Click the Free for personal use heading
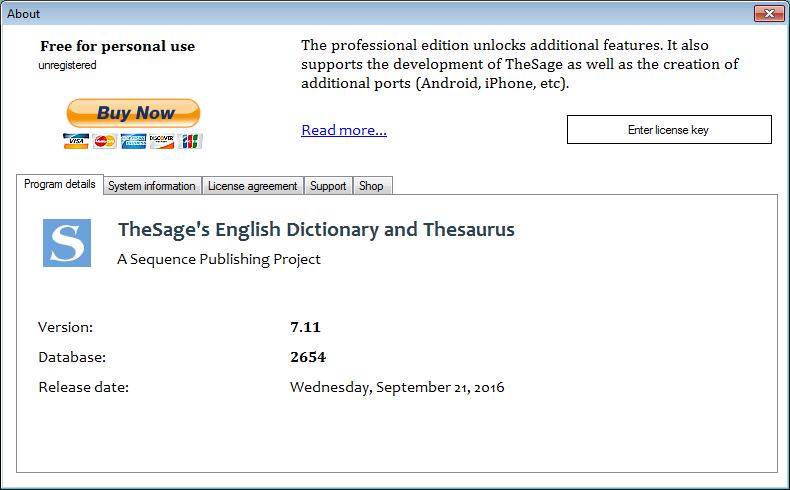Image resolution: width=790 pixels, height=490 pixels. click(x=117, y=46)
